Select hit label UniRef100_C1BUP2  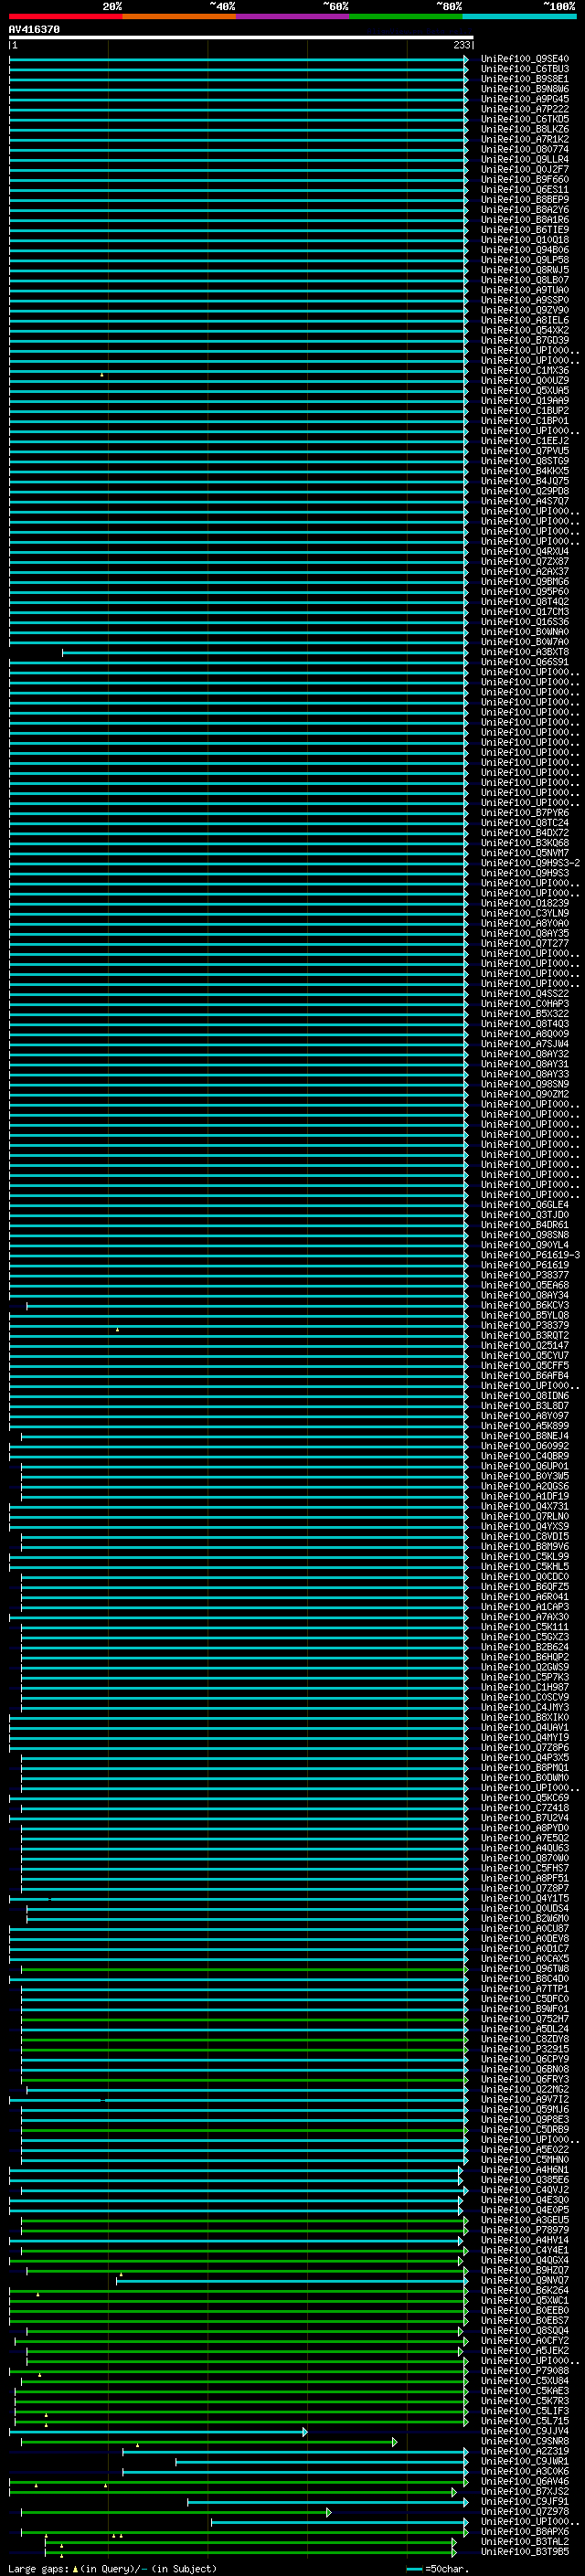click(x=525, y=411)
